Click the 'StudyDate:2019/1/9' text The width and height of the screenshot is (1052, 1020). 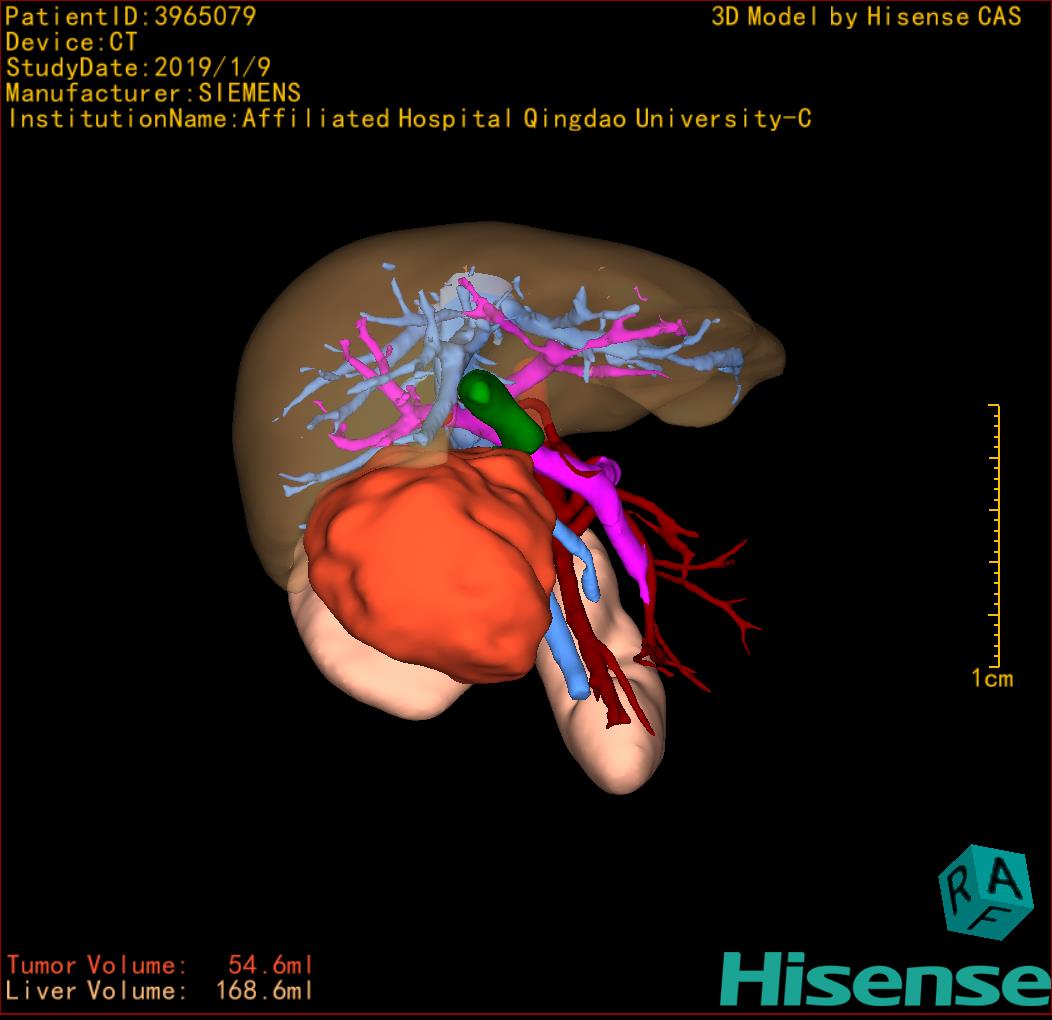point(138,68)
